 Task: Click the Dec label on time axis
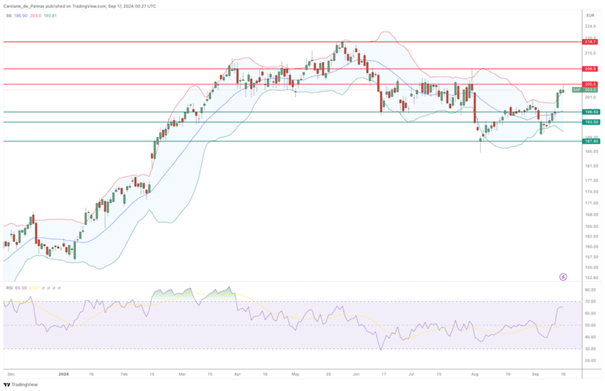[x=11, y=374]
